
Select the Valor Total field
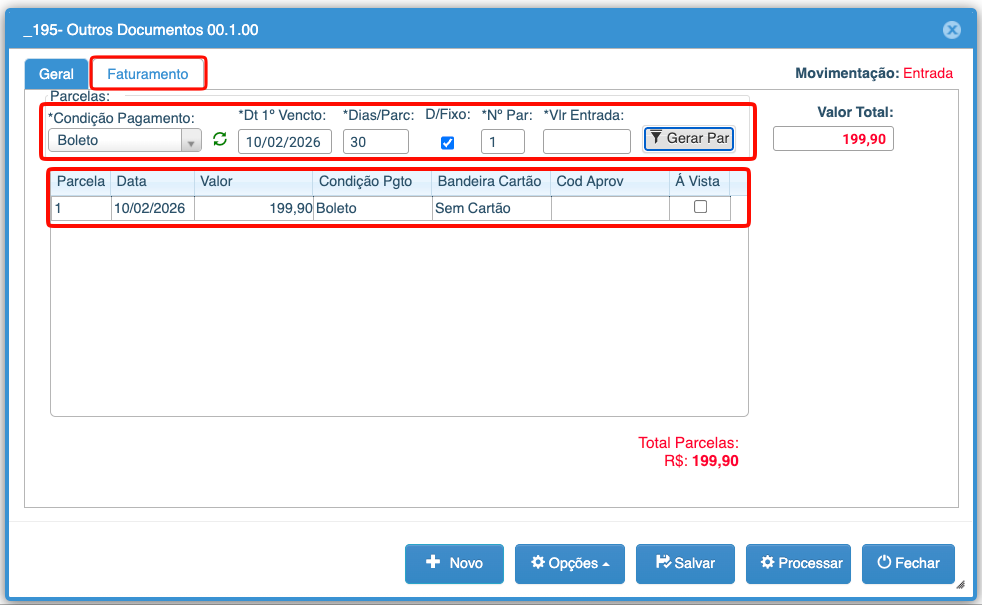tap(832, 139)
